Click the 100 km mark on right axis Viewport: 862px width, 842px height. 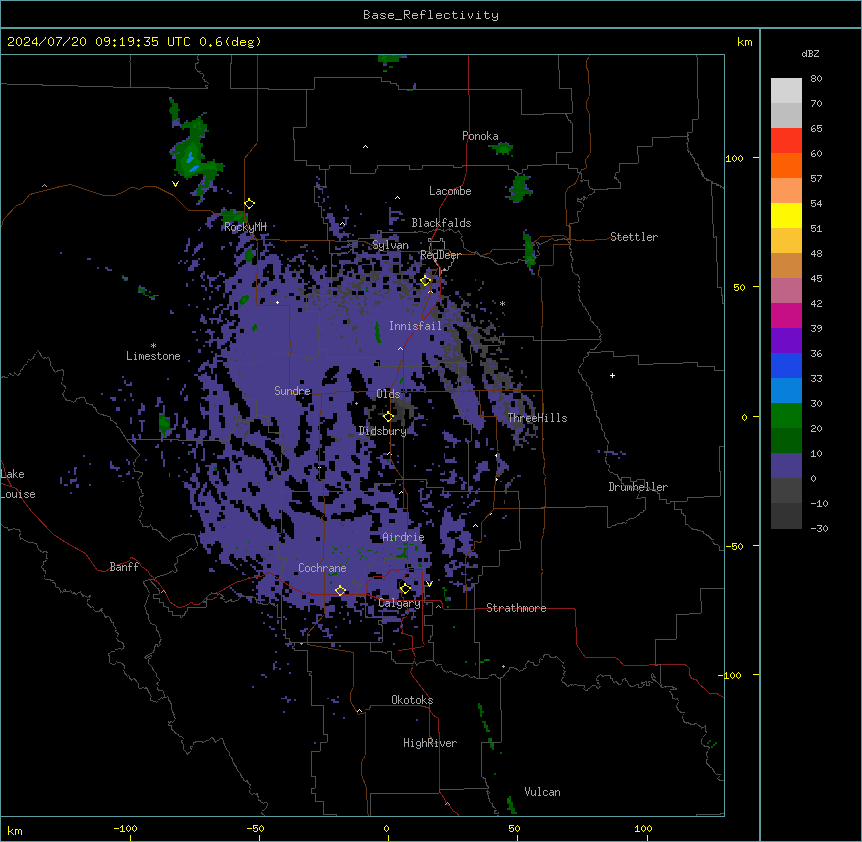point(734,158)
